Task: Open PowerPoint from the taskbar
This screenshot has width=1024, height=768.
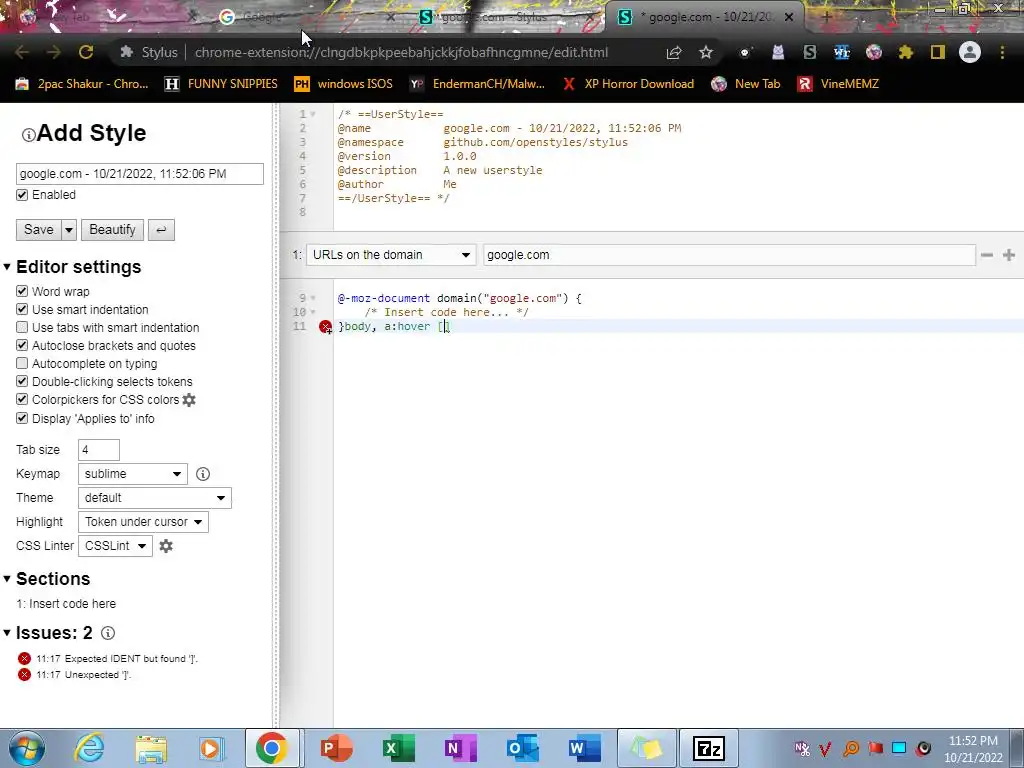Action: point(336,749)
